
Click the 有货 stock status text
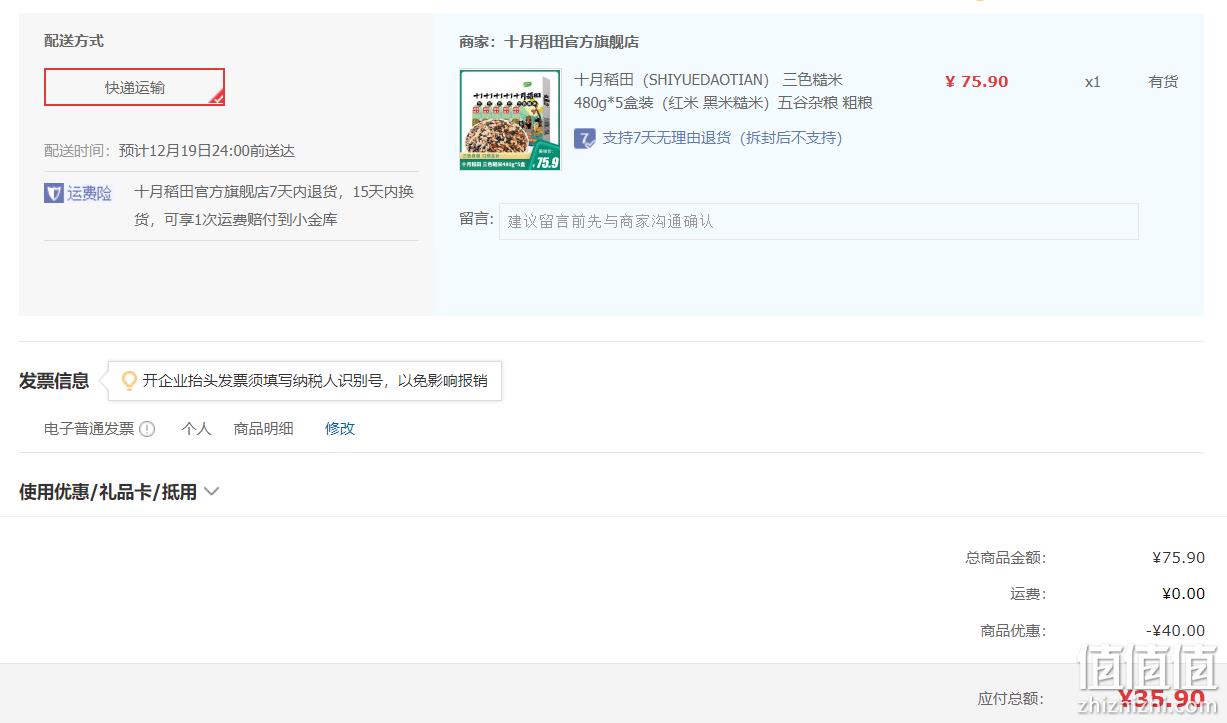[1163, 82]
